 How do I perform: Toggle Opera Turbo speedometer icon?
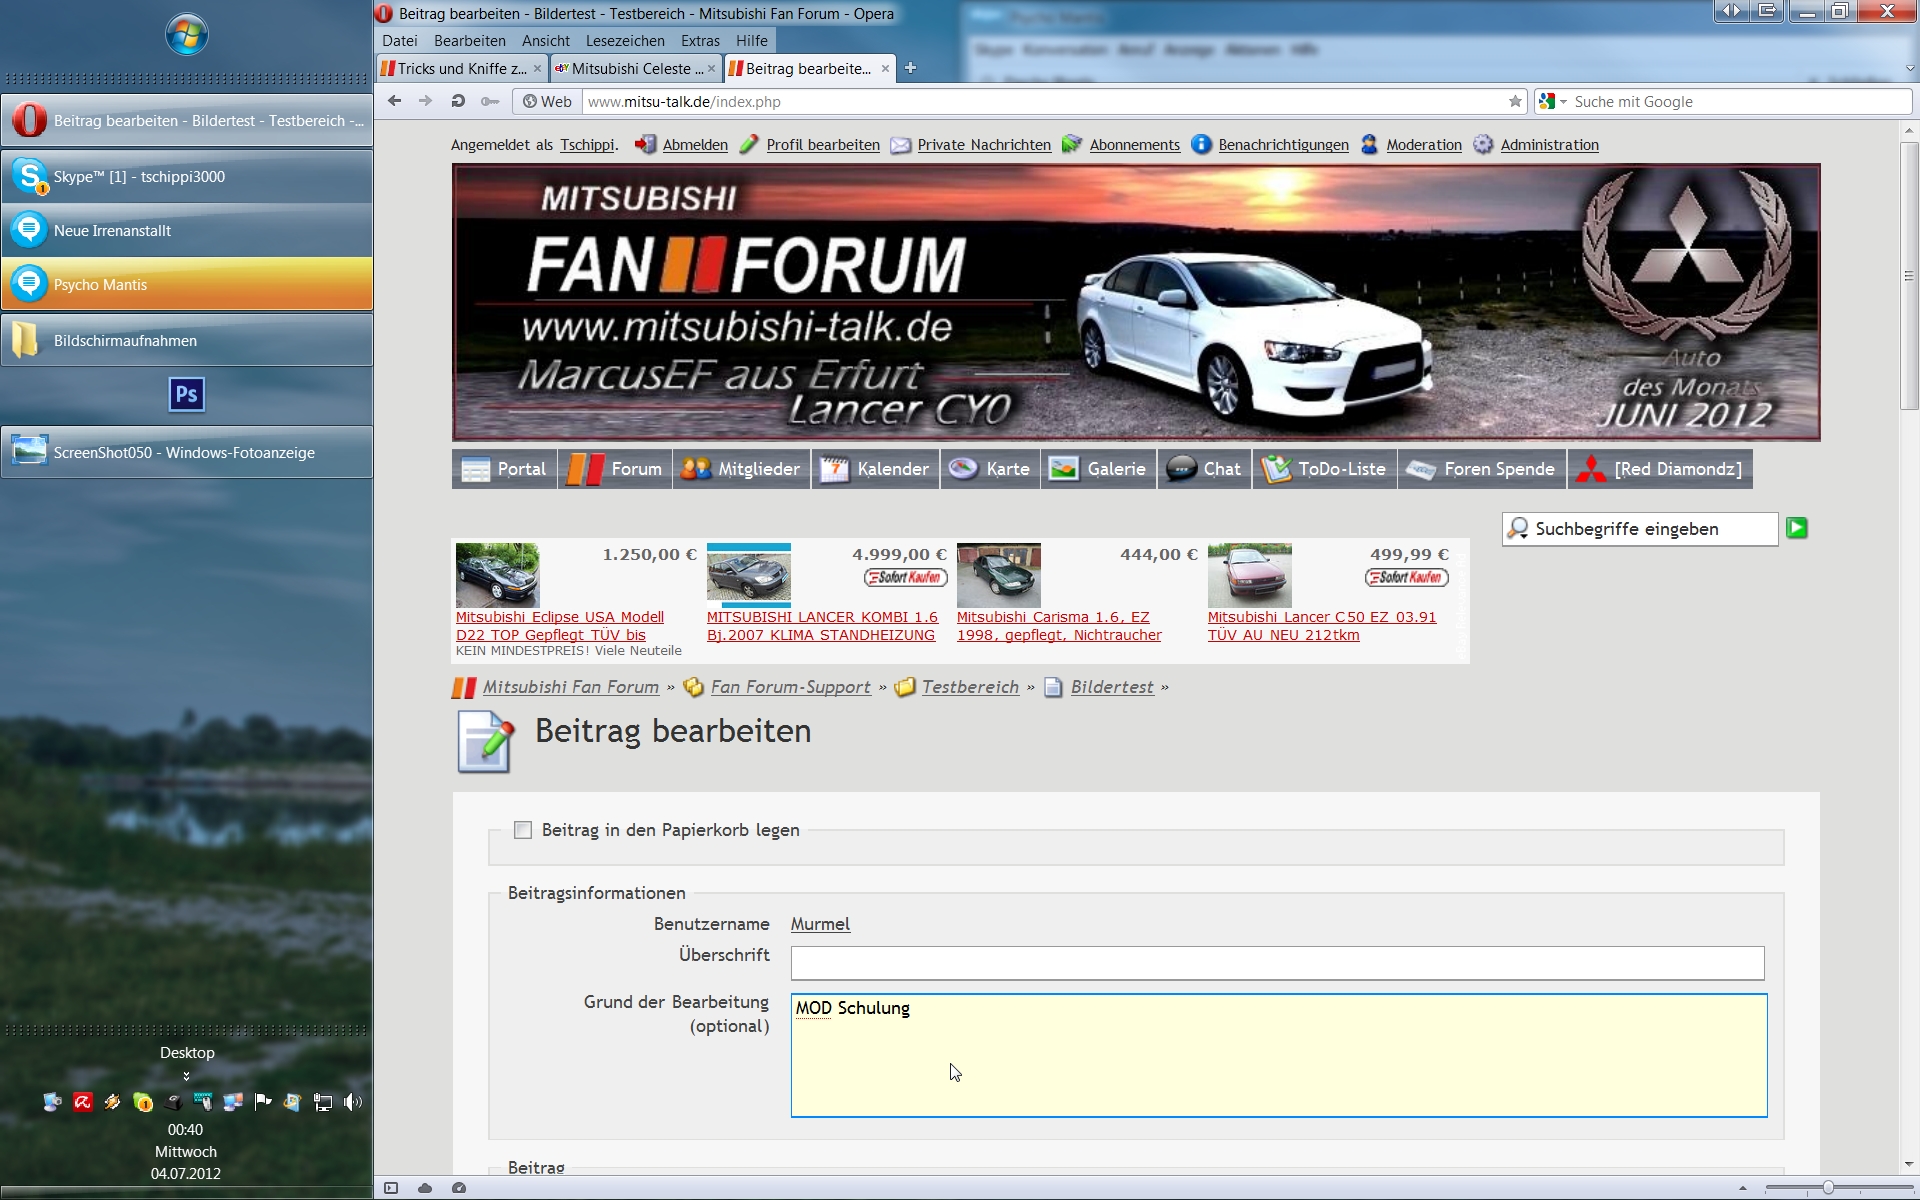coord(459,1188)
